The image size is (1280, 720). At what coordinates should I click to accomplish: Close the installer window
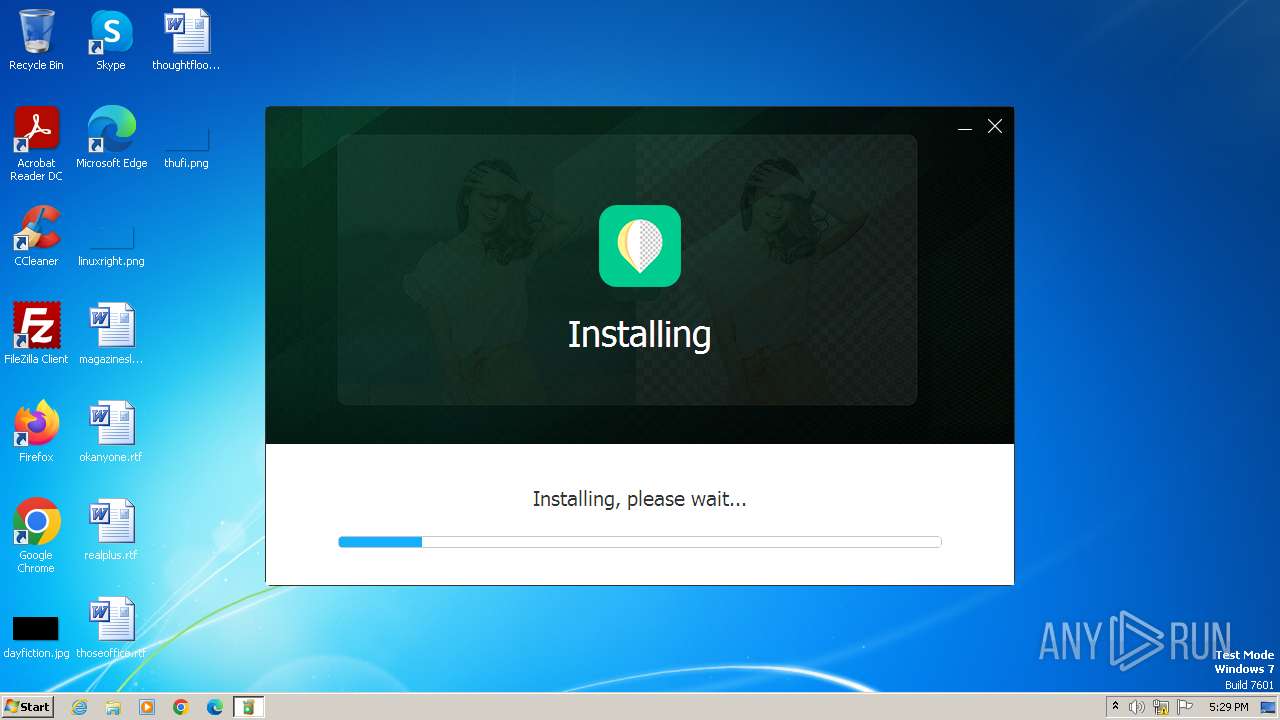coord(995,126)
